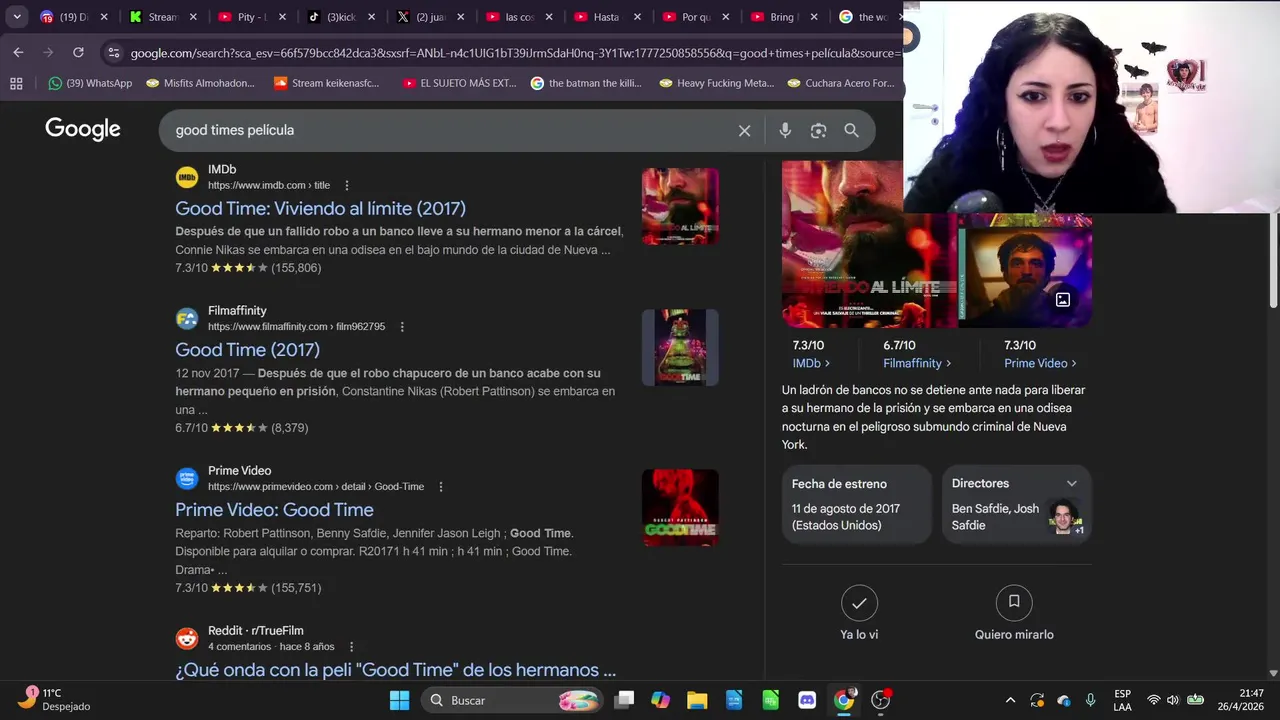This screenshot has height=720, width=1280.
Task: Submit search with the magnifier icon
Action: tap(851, 130)
